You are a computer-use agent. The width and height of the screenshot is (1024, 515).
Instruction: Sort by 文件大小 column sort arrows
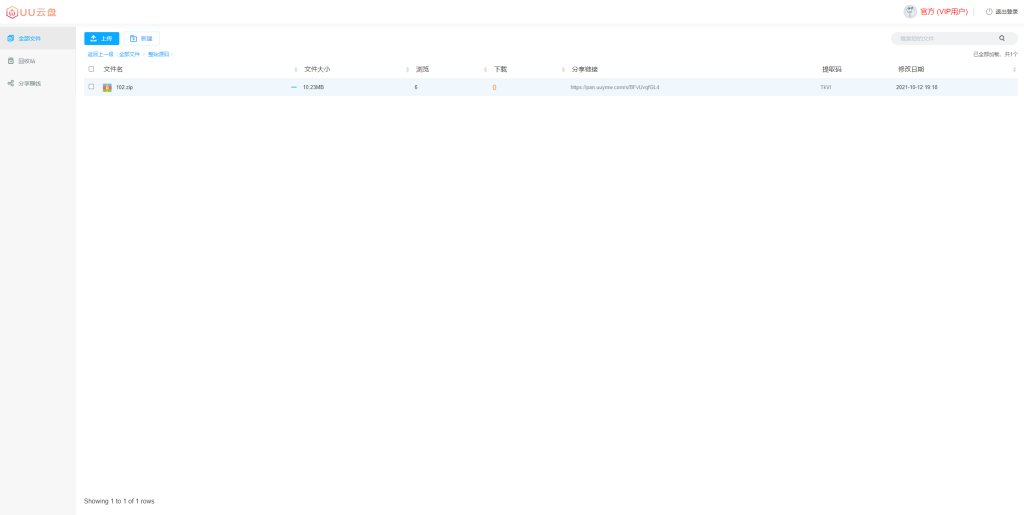[x=408, y=70]
